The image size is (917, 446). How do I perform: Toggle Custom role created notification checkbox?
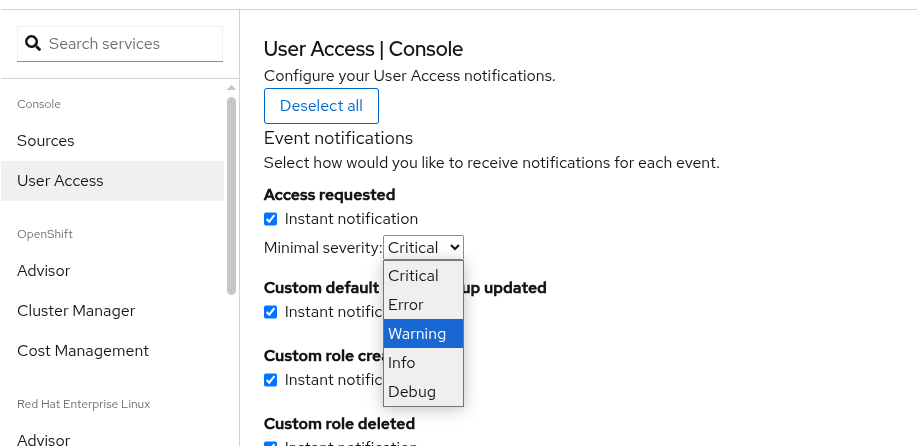click(x=271, y=380)
